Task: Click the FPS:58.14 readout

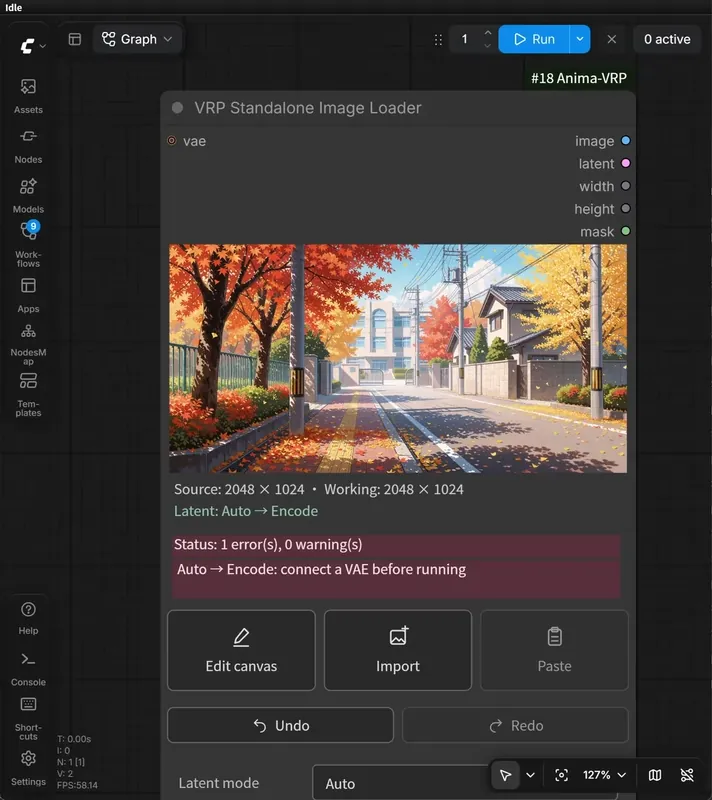Action: [77, 785]
